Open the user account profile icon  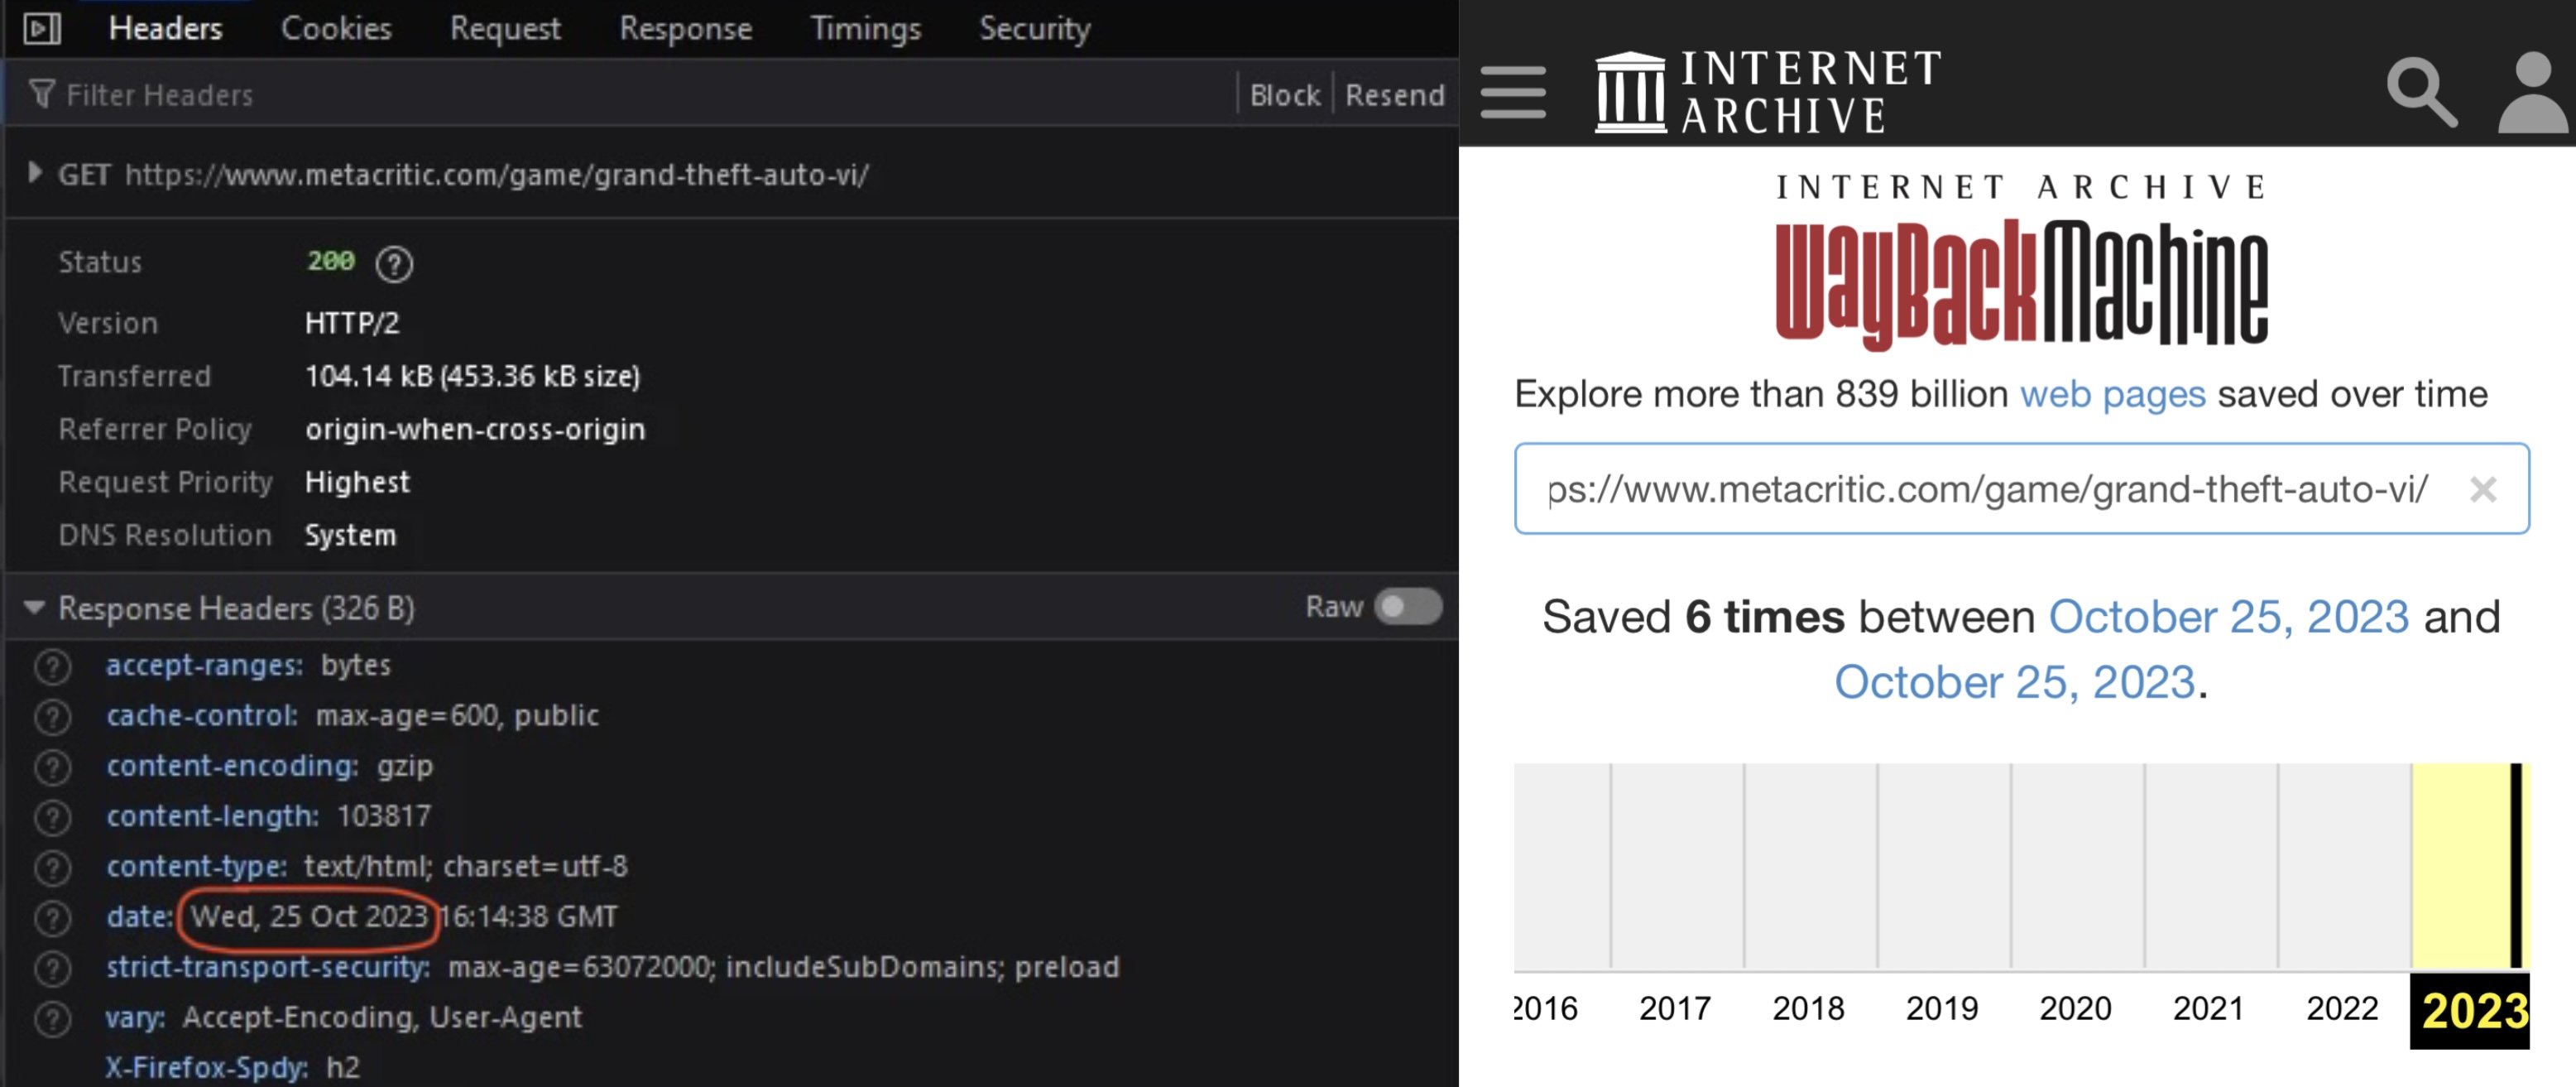coord(2531,92)
